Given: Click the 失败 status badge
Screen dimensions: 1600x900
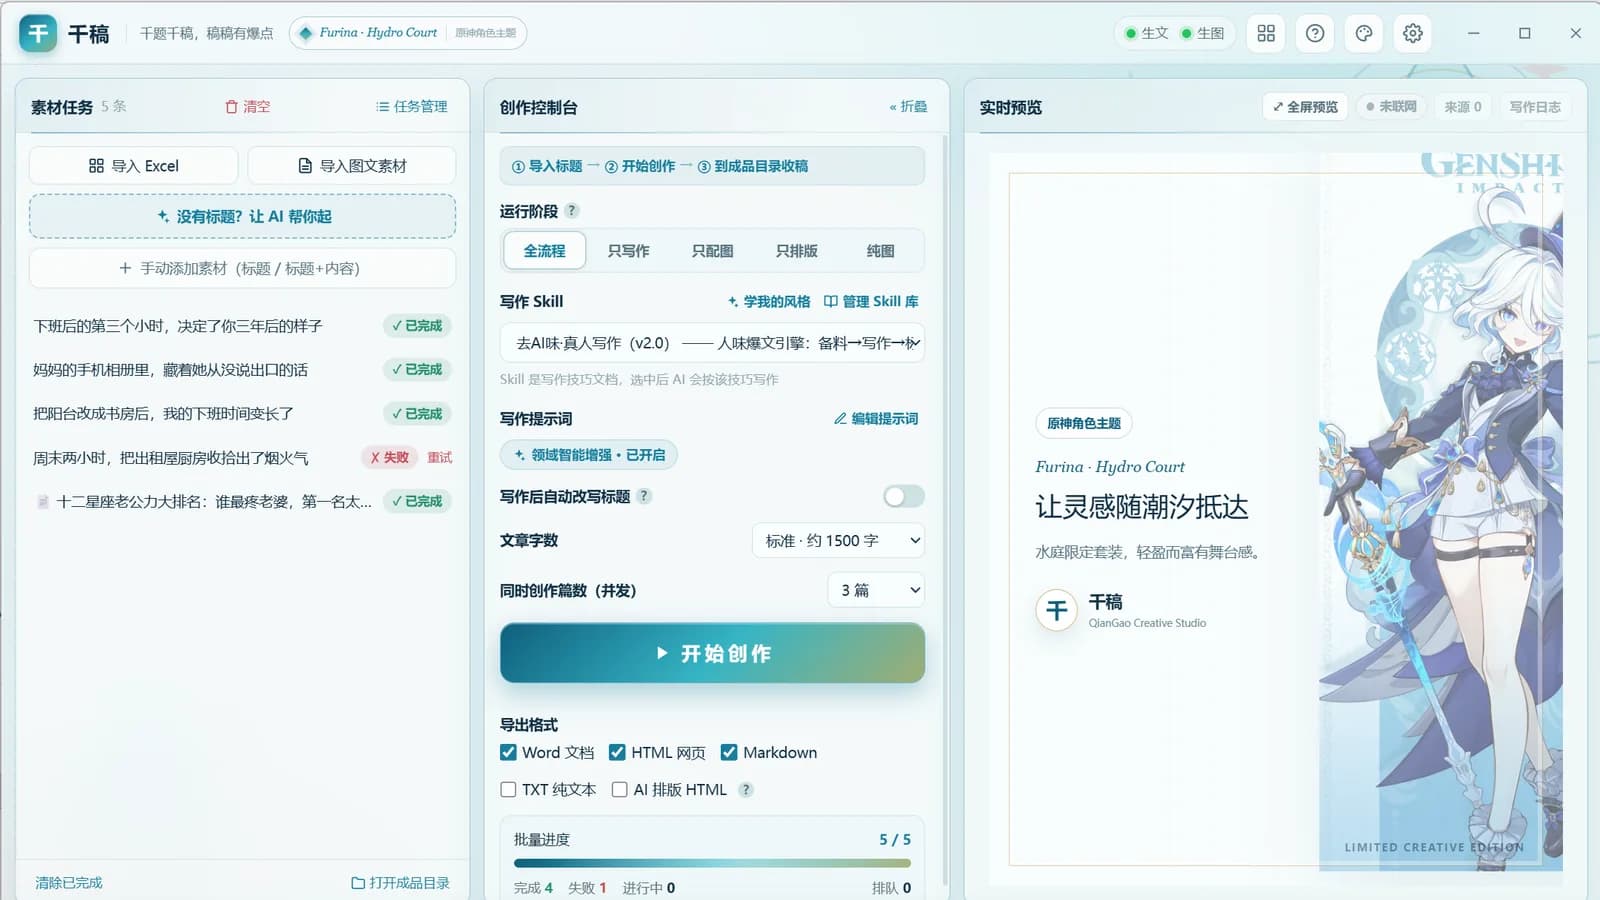Looking at the screenshot, I should click(389, 457).
